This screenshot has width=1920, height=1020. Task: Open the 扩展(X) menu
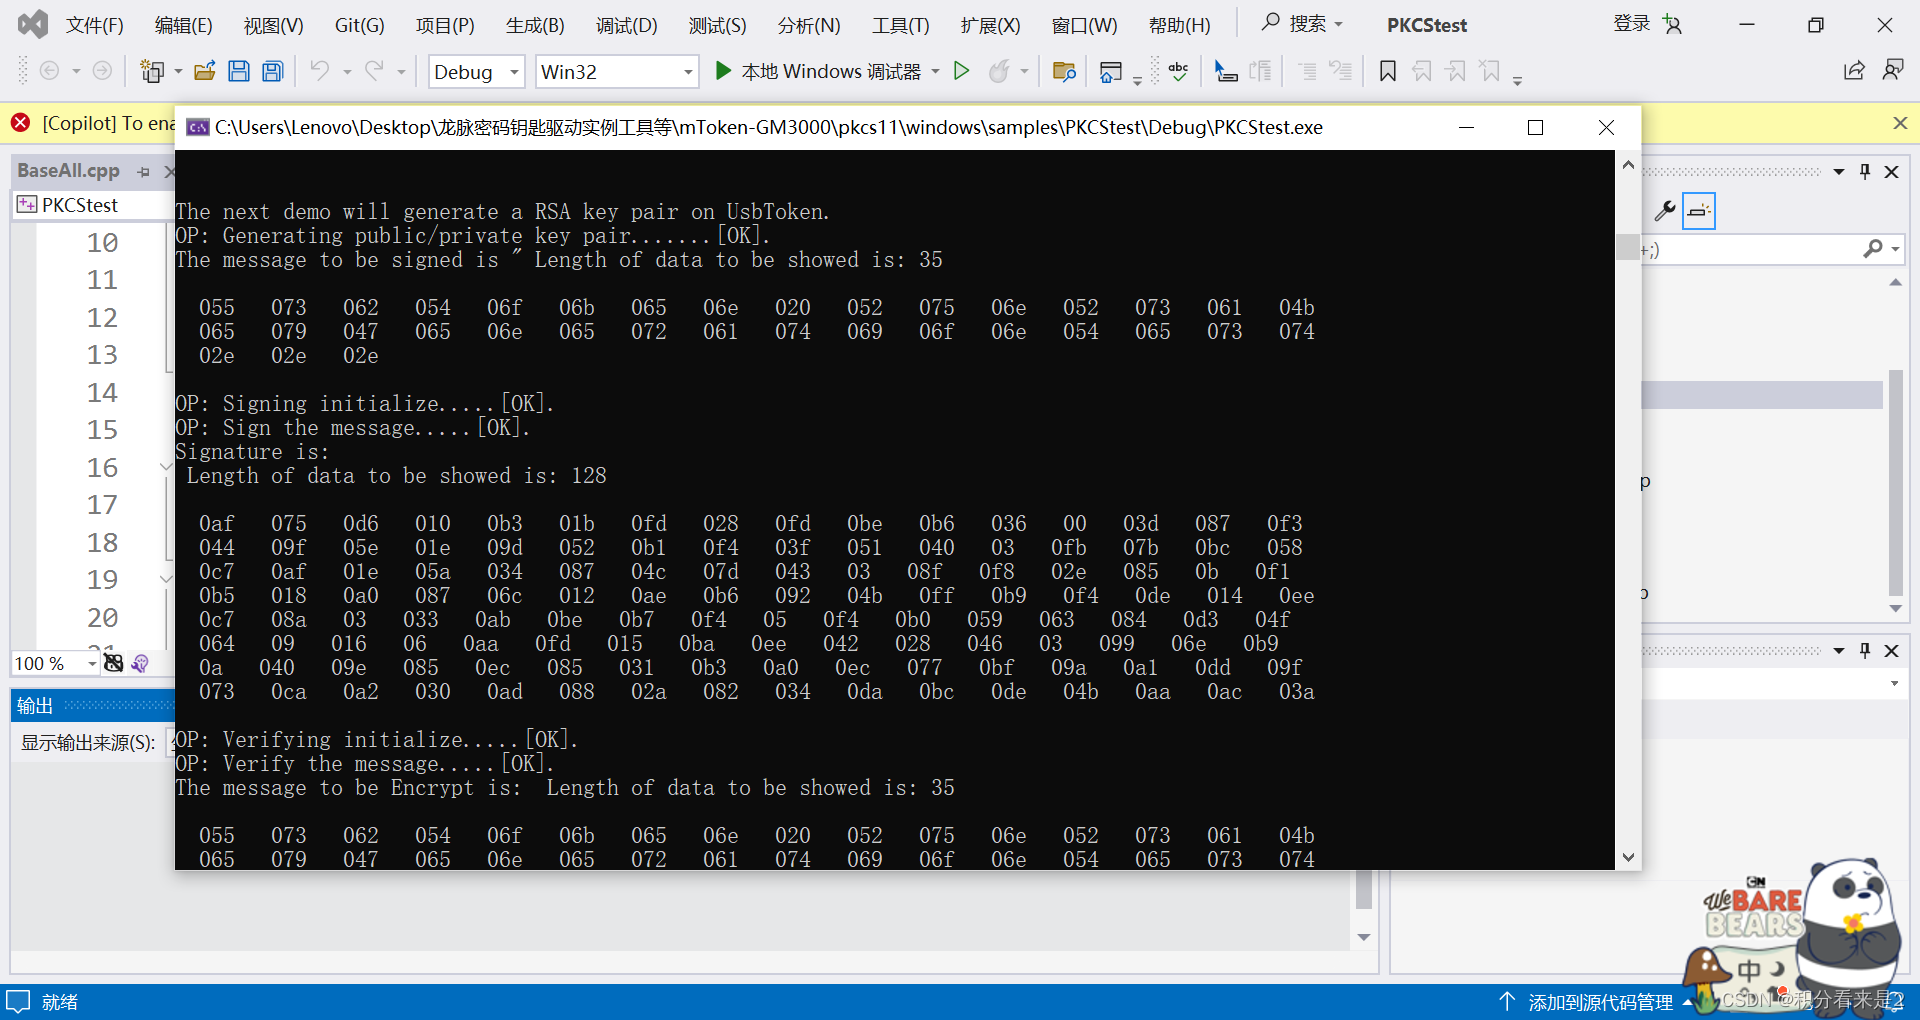tap(991, 25)
